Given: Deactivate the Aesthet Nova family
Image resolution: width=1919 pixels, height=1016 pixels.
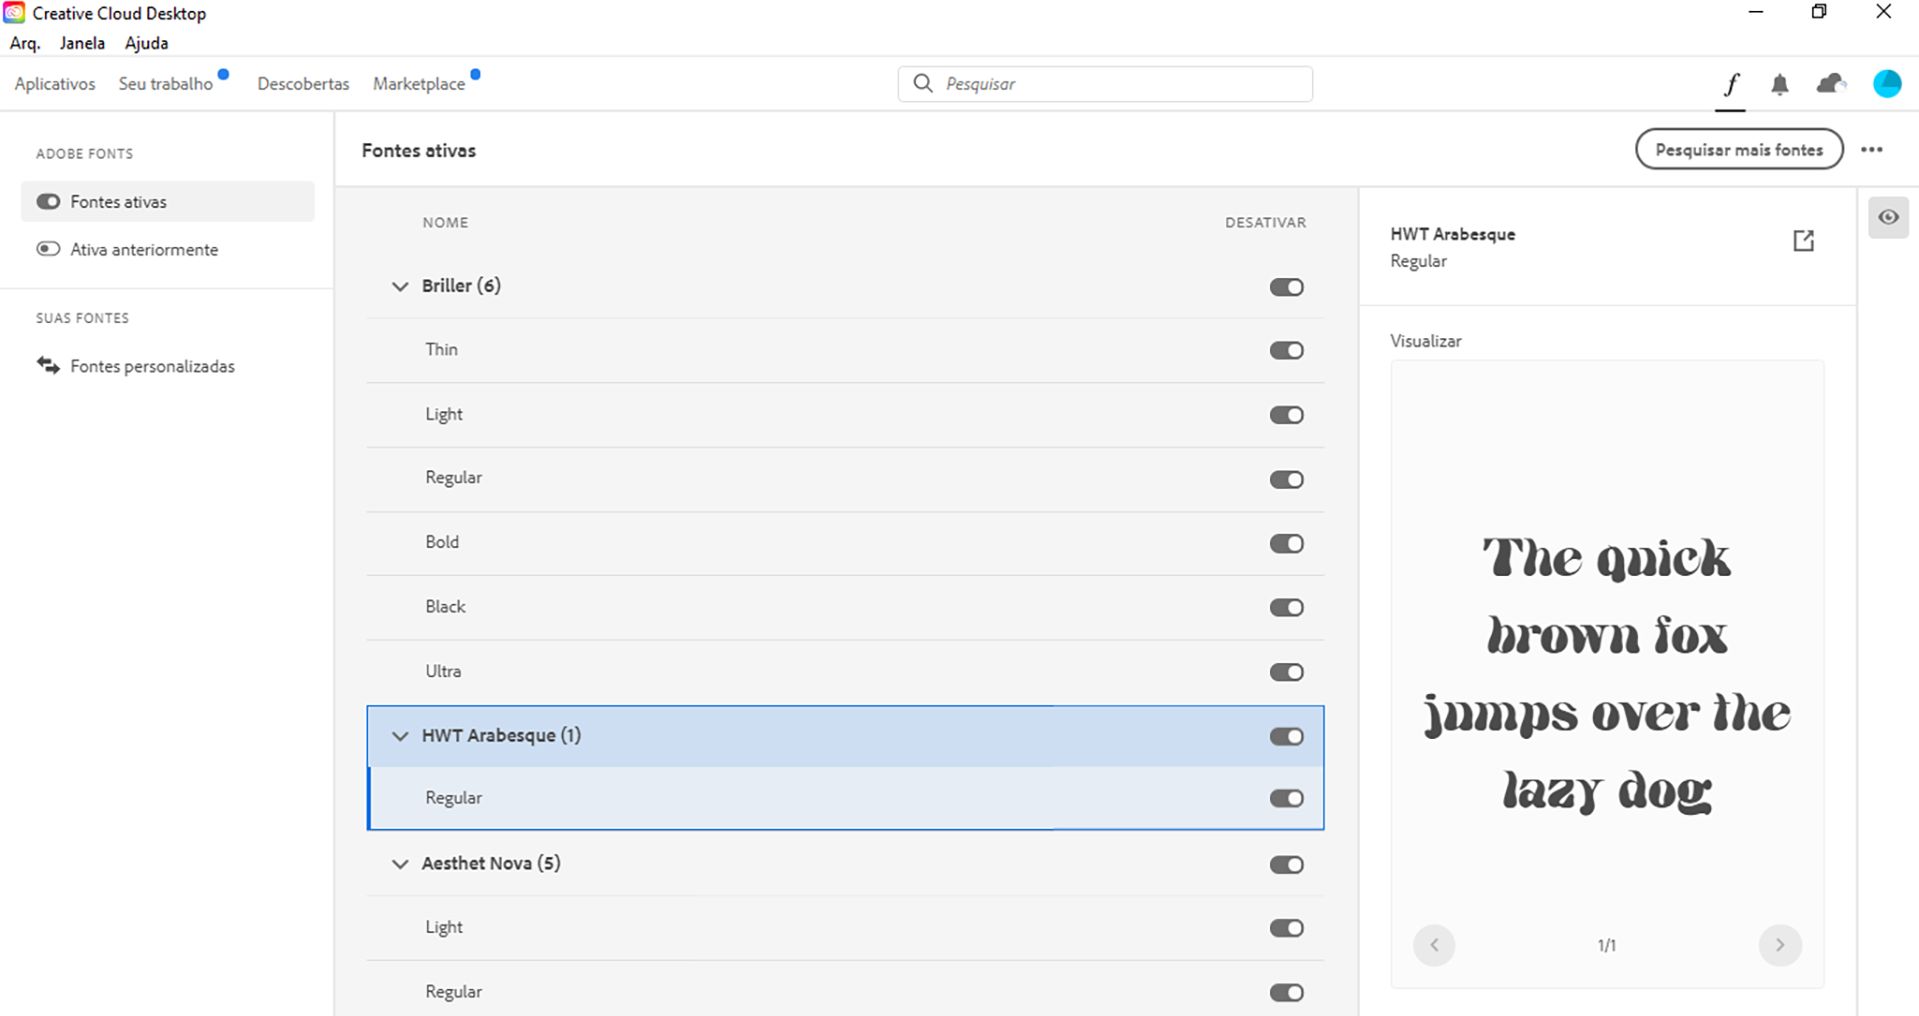Looking at the screenshot, I should pos(1286,864).
